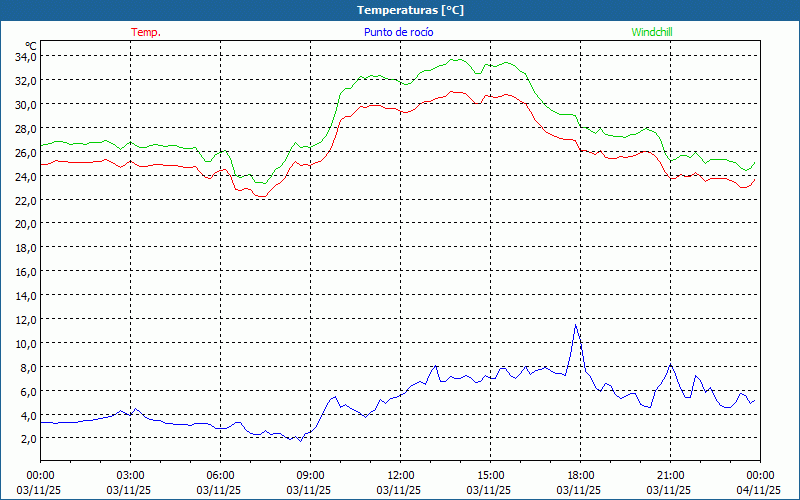Select the green Windchill legend label
Image resolution: width=800 pixels, height=500 pixels.
pos(652,32)
